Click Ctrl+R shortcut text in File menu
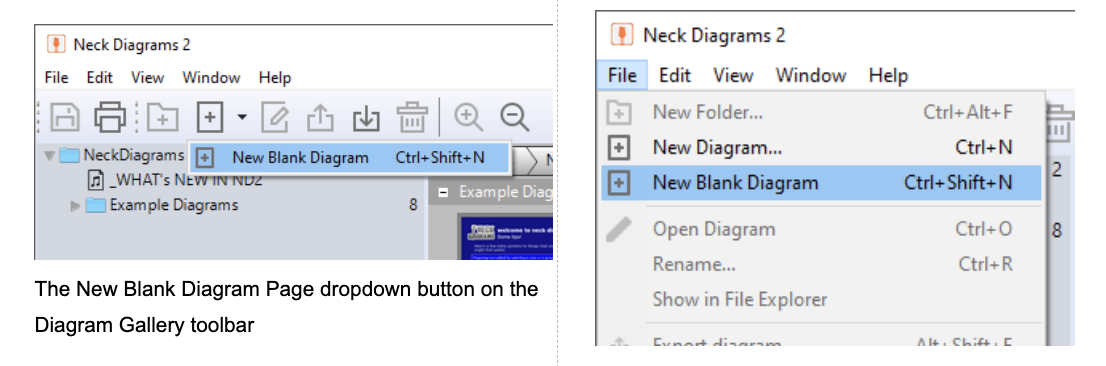This screenshot has height=366, width=1106. pos(985,264)
